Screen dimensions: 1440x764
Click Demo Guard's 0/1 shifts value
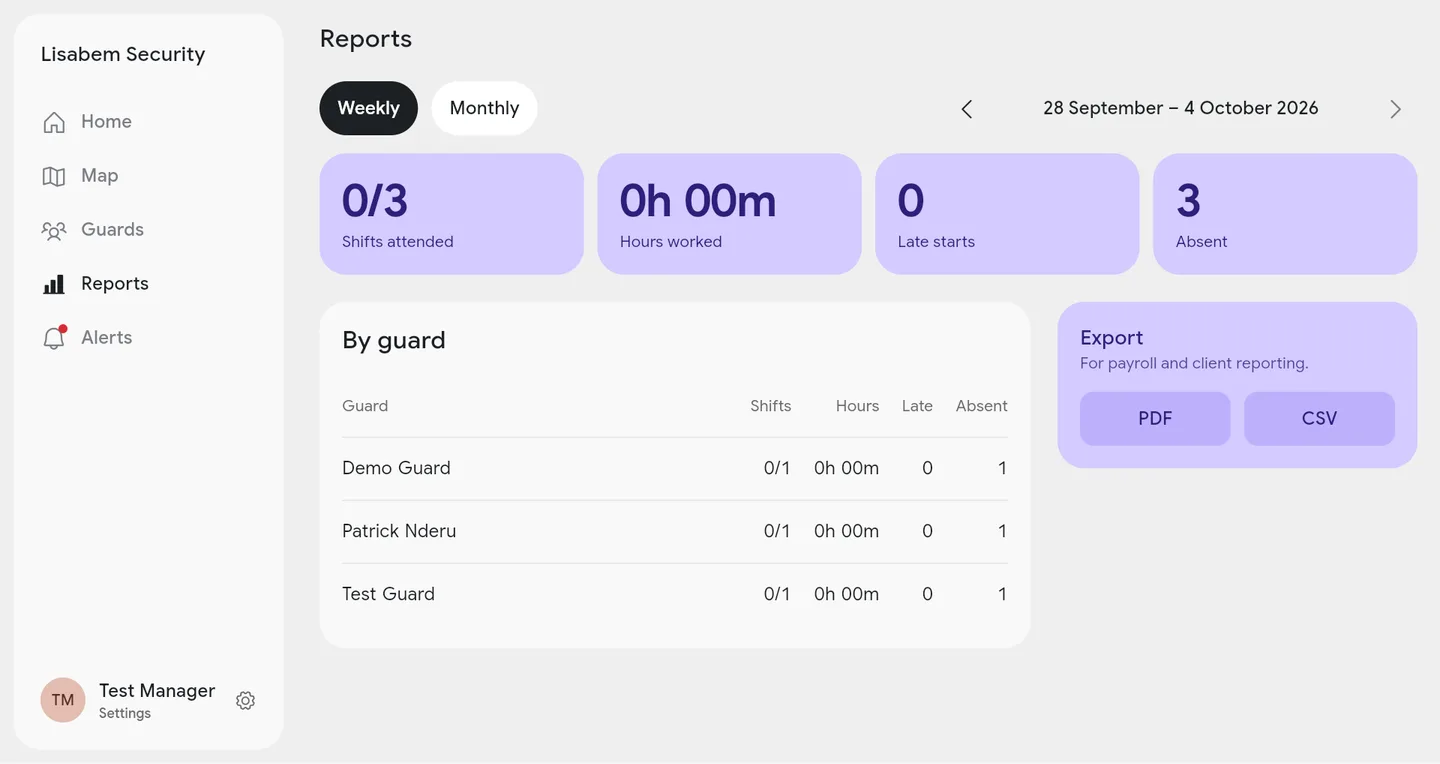pos(777,468)
